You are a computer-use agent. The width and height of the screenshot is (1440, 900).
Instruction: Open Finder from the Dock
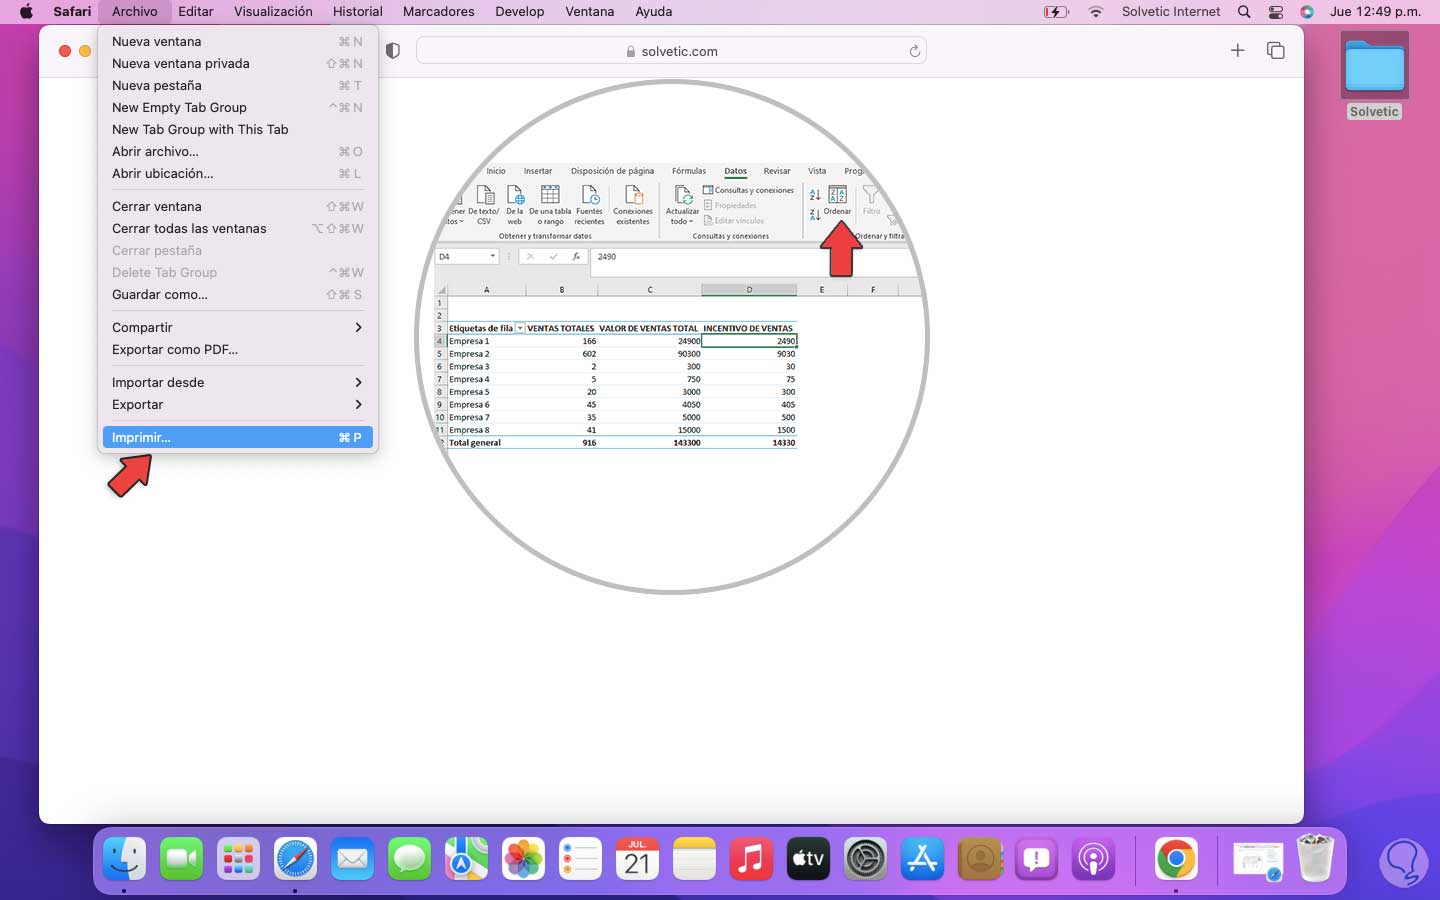coord(124,859)
